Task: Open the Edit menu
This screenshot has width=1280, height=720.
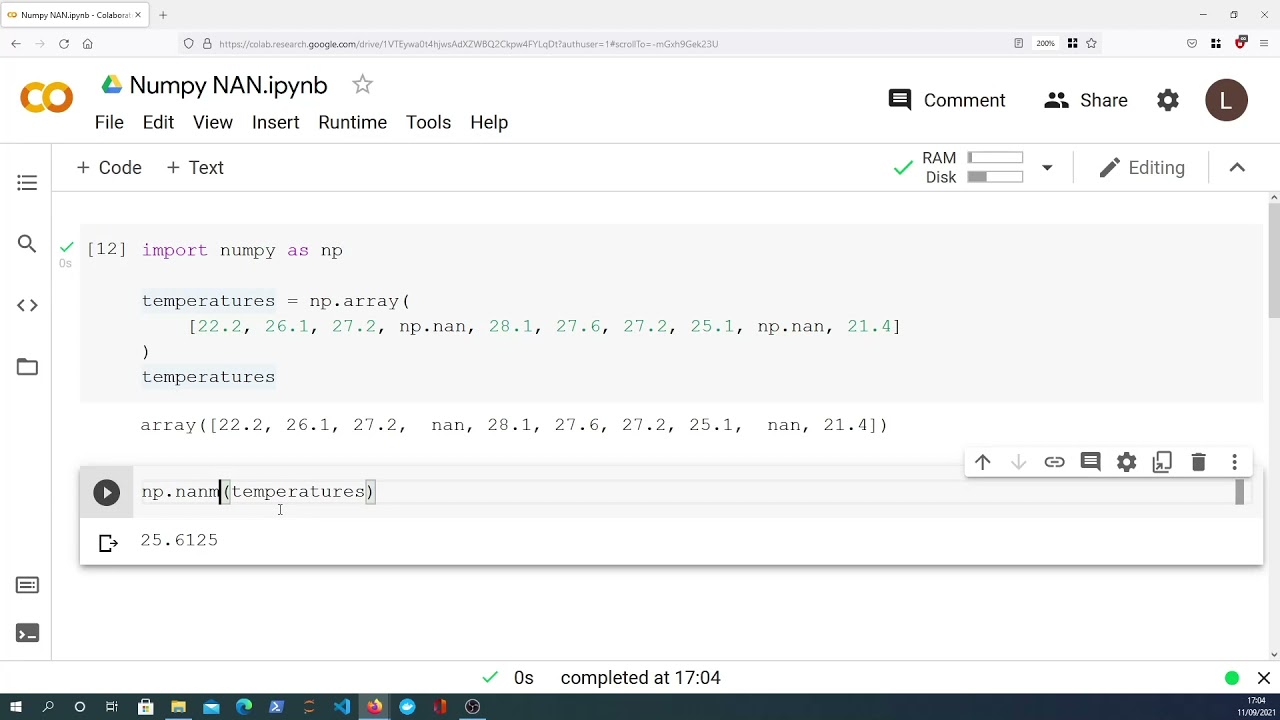Action: point(158,122)
